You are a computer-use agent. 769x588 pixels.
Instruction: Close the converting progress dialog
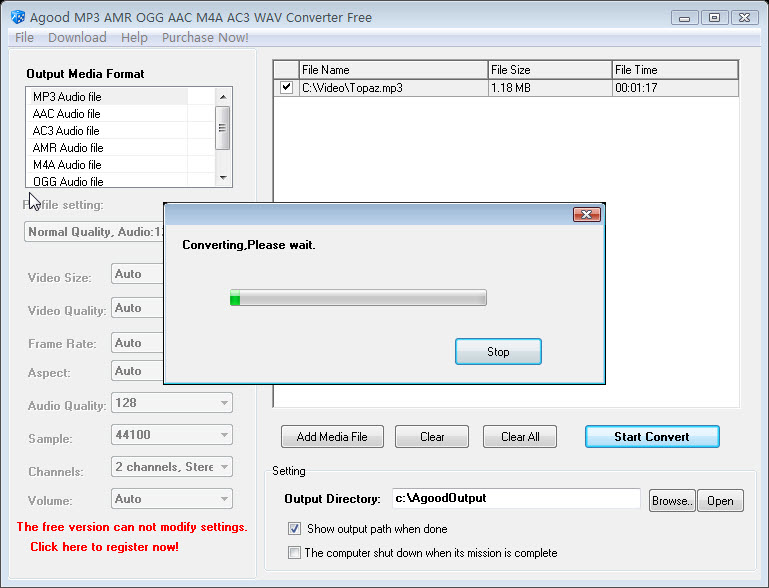tap(587, 214)
